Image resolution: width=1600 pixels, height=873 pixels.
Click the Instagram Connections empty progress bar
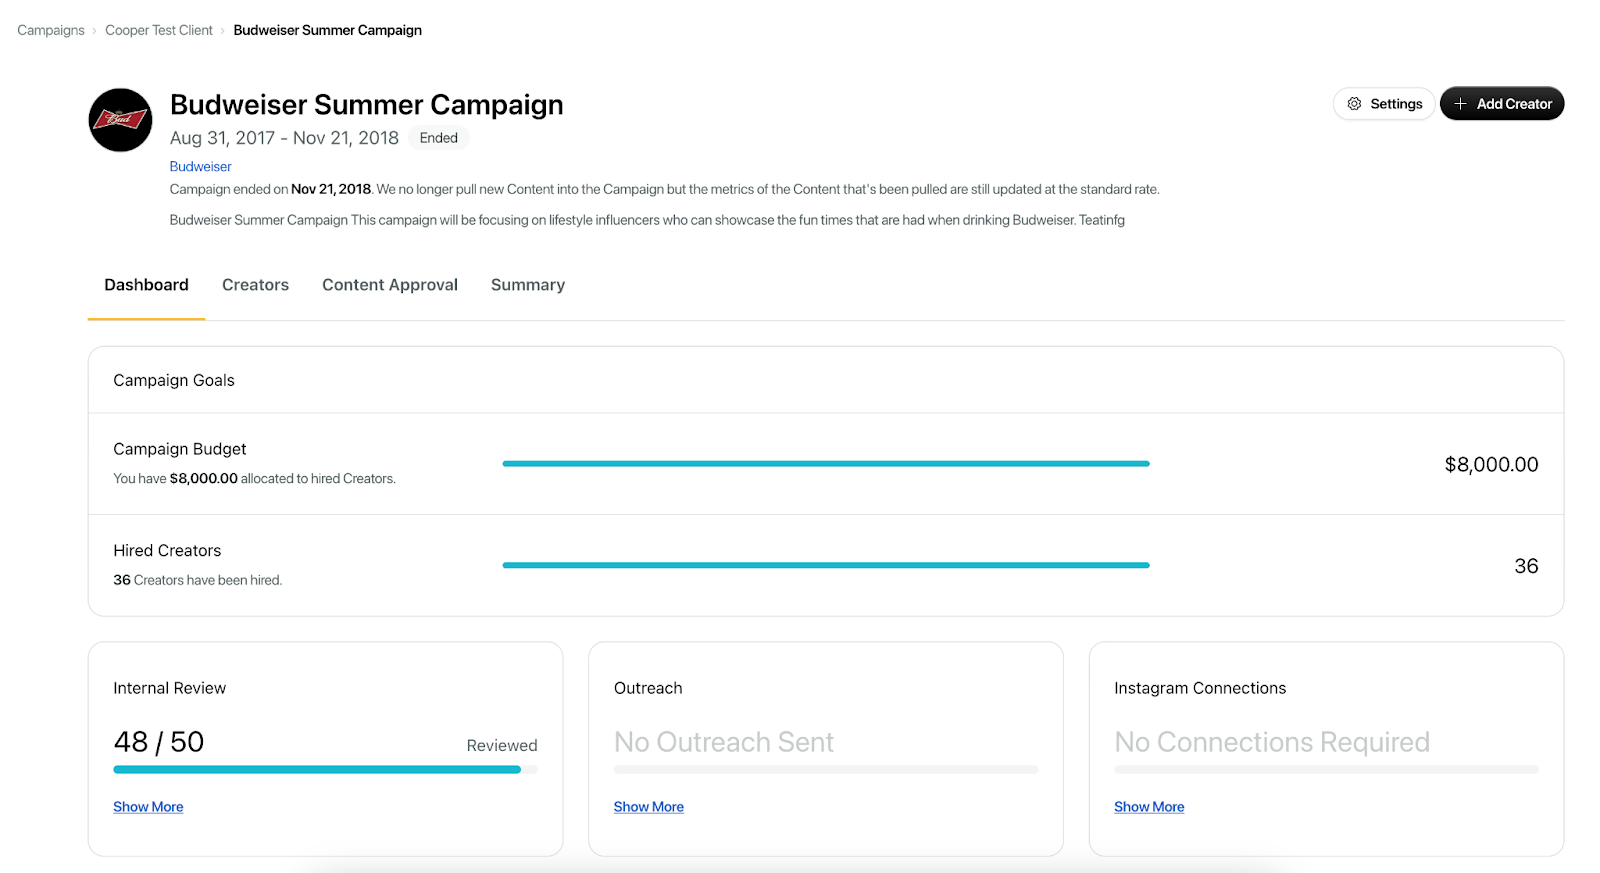1326,769
